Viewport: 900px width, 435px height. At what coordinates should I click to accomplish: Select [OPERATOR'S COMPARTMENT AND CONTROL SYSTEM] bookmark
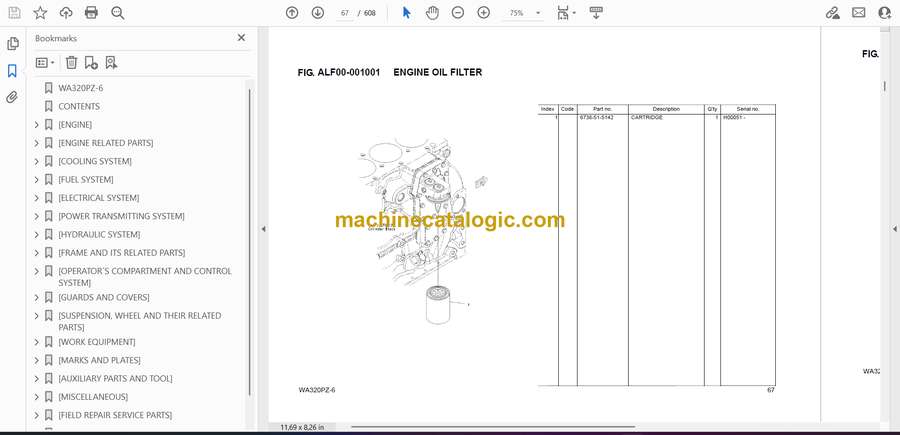pos(145,277)
